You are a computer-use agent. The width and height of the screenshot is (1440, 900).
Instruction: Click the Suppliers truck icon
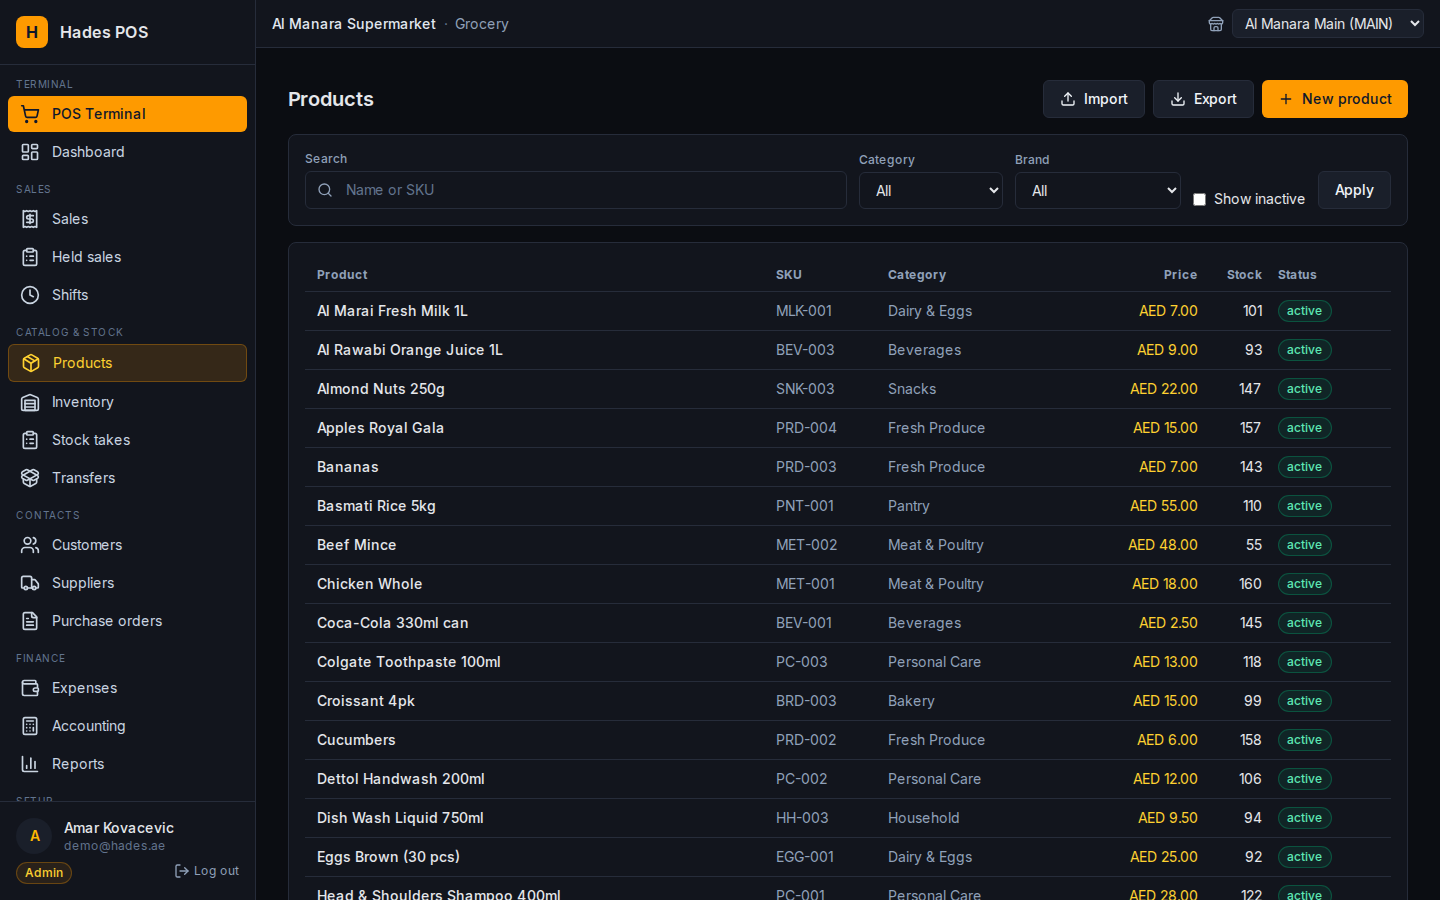pos(30,583)
